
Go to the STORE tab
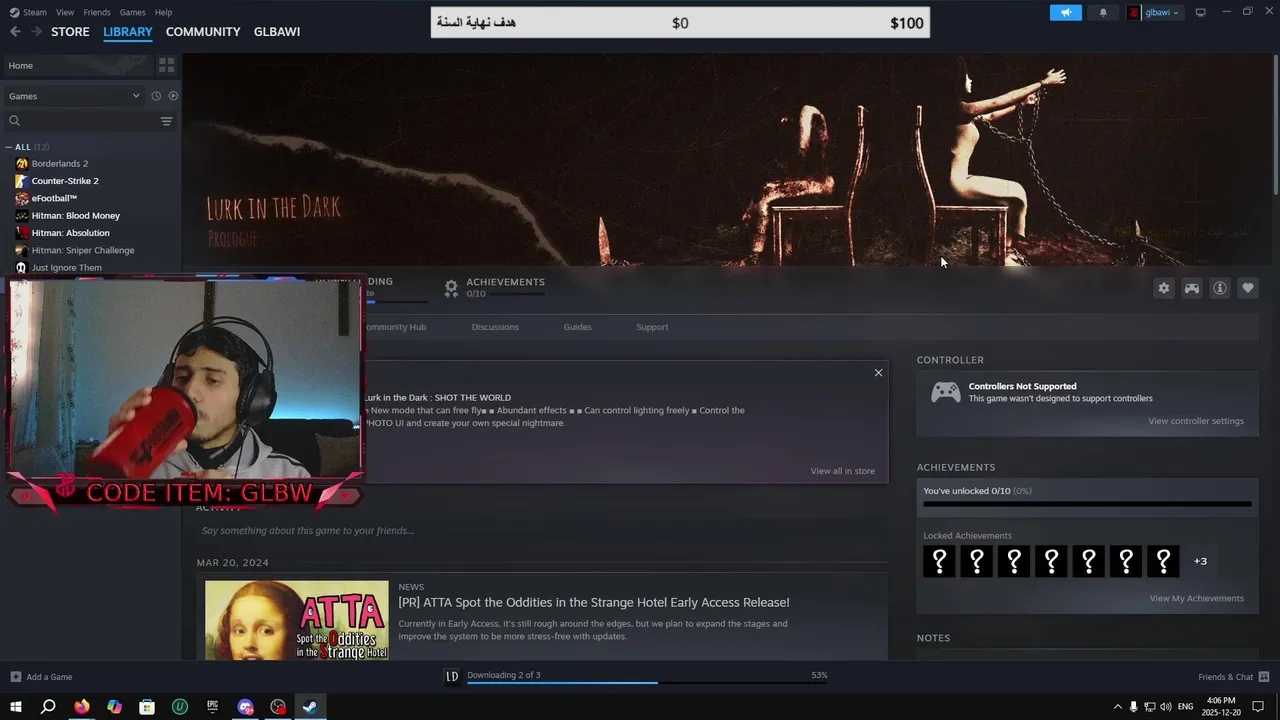point(70,32)
